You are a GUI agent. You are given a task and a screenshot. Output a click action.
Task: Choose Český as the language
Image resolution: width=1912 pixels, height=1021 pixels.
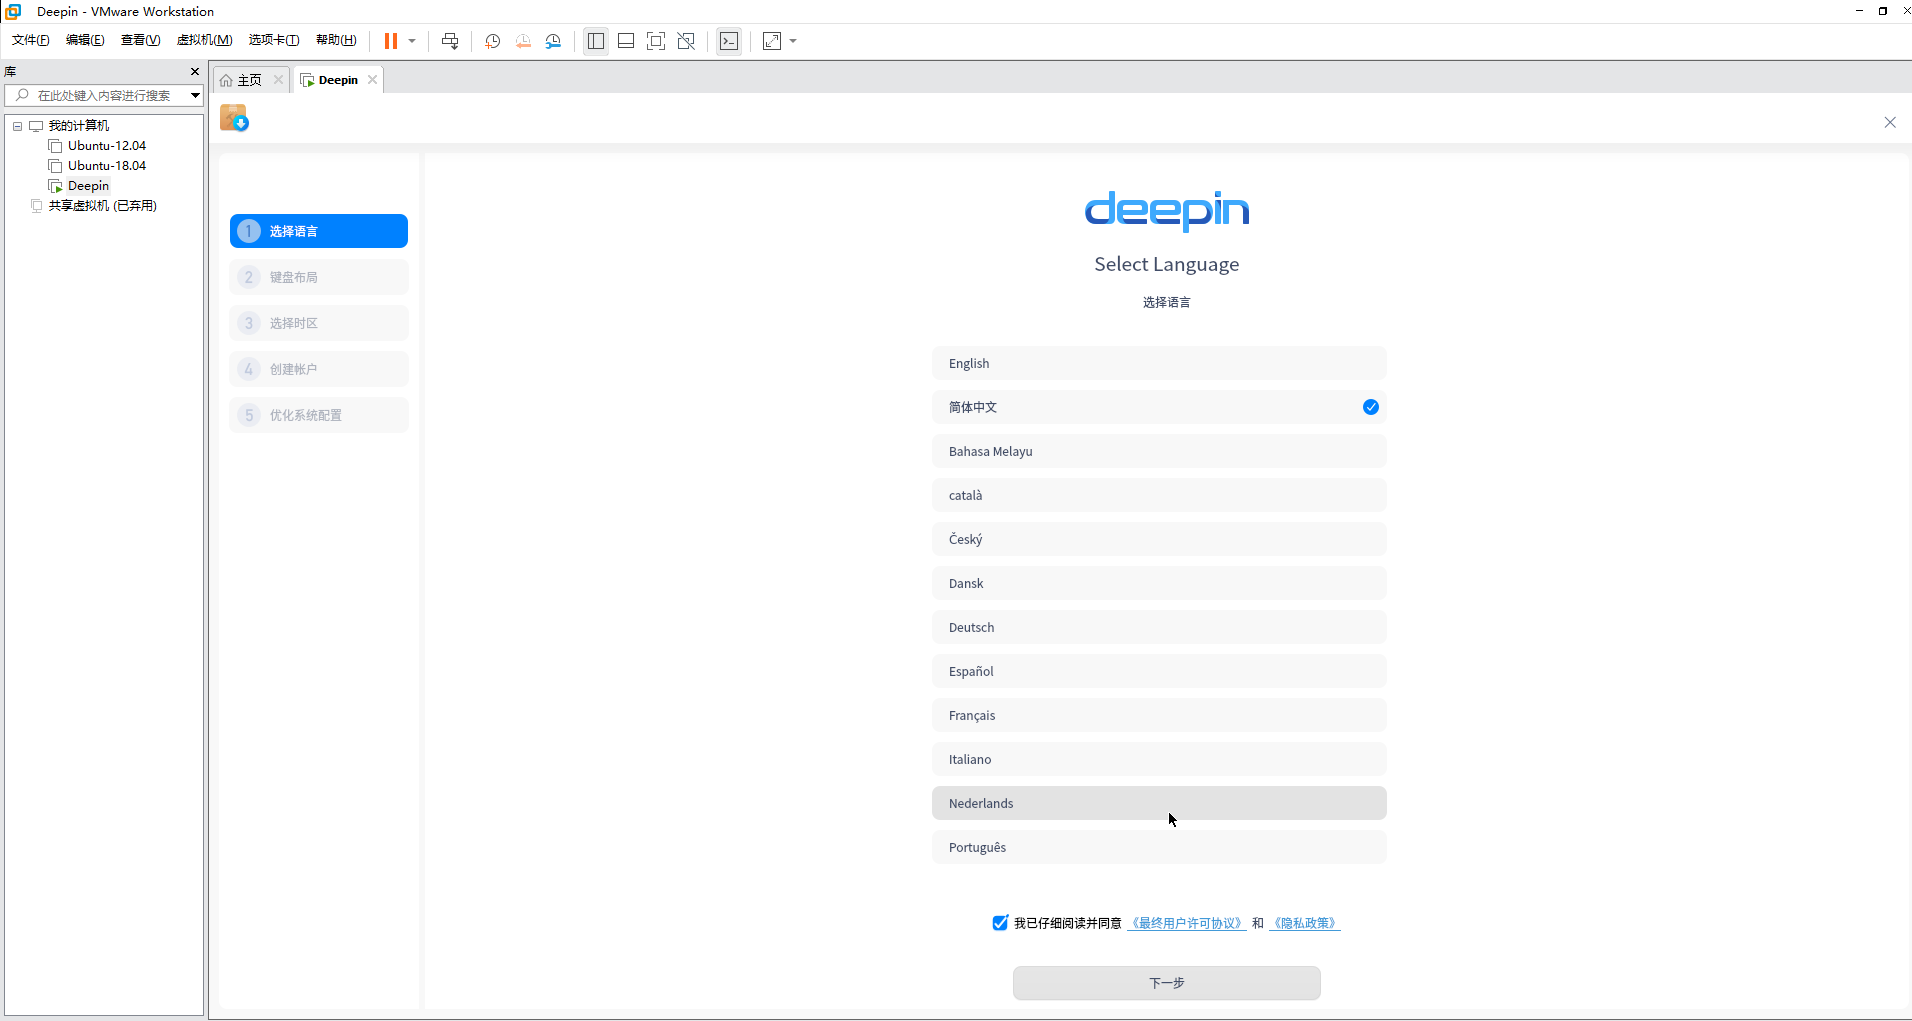click(x=1159, y=539)
